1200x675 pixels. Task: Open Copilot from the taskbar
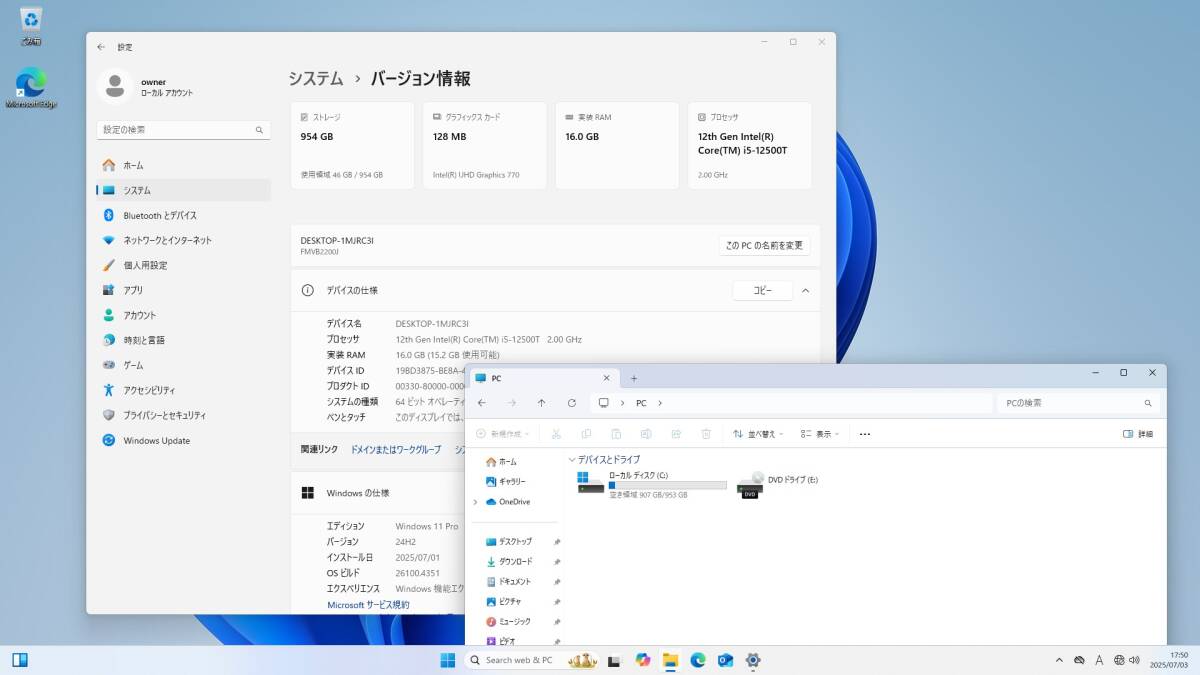click(643, 661)
